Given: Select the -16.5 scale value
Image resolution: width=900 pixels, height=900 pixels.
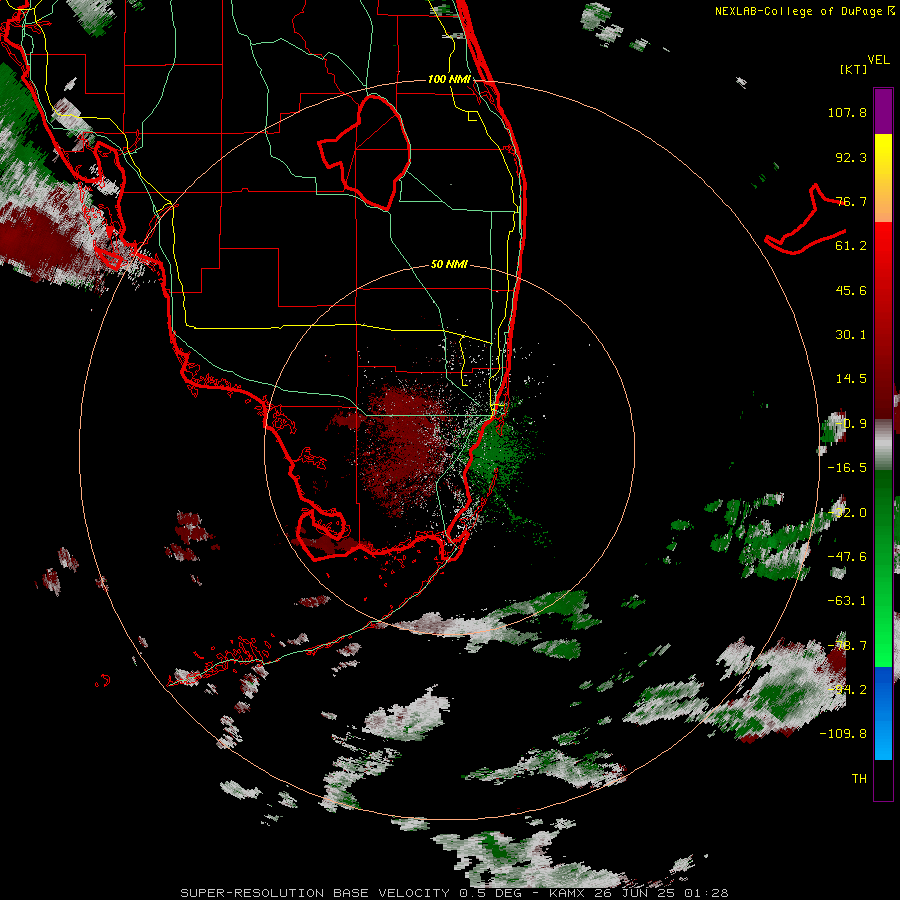Looking at the screenshot, I should pyautogui.click(x=847, y=468).
